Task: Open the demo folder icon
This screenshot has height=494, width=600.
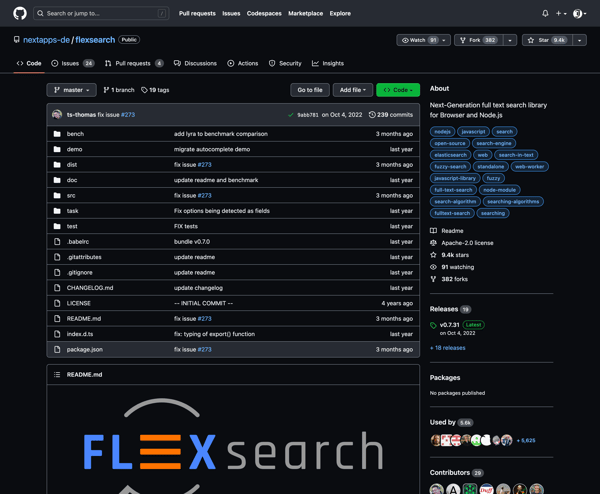Action: click(57, 149)
